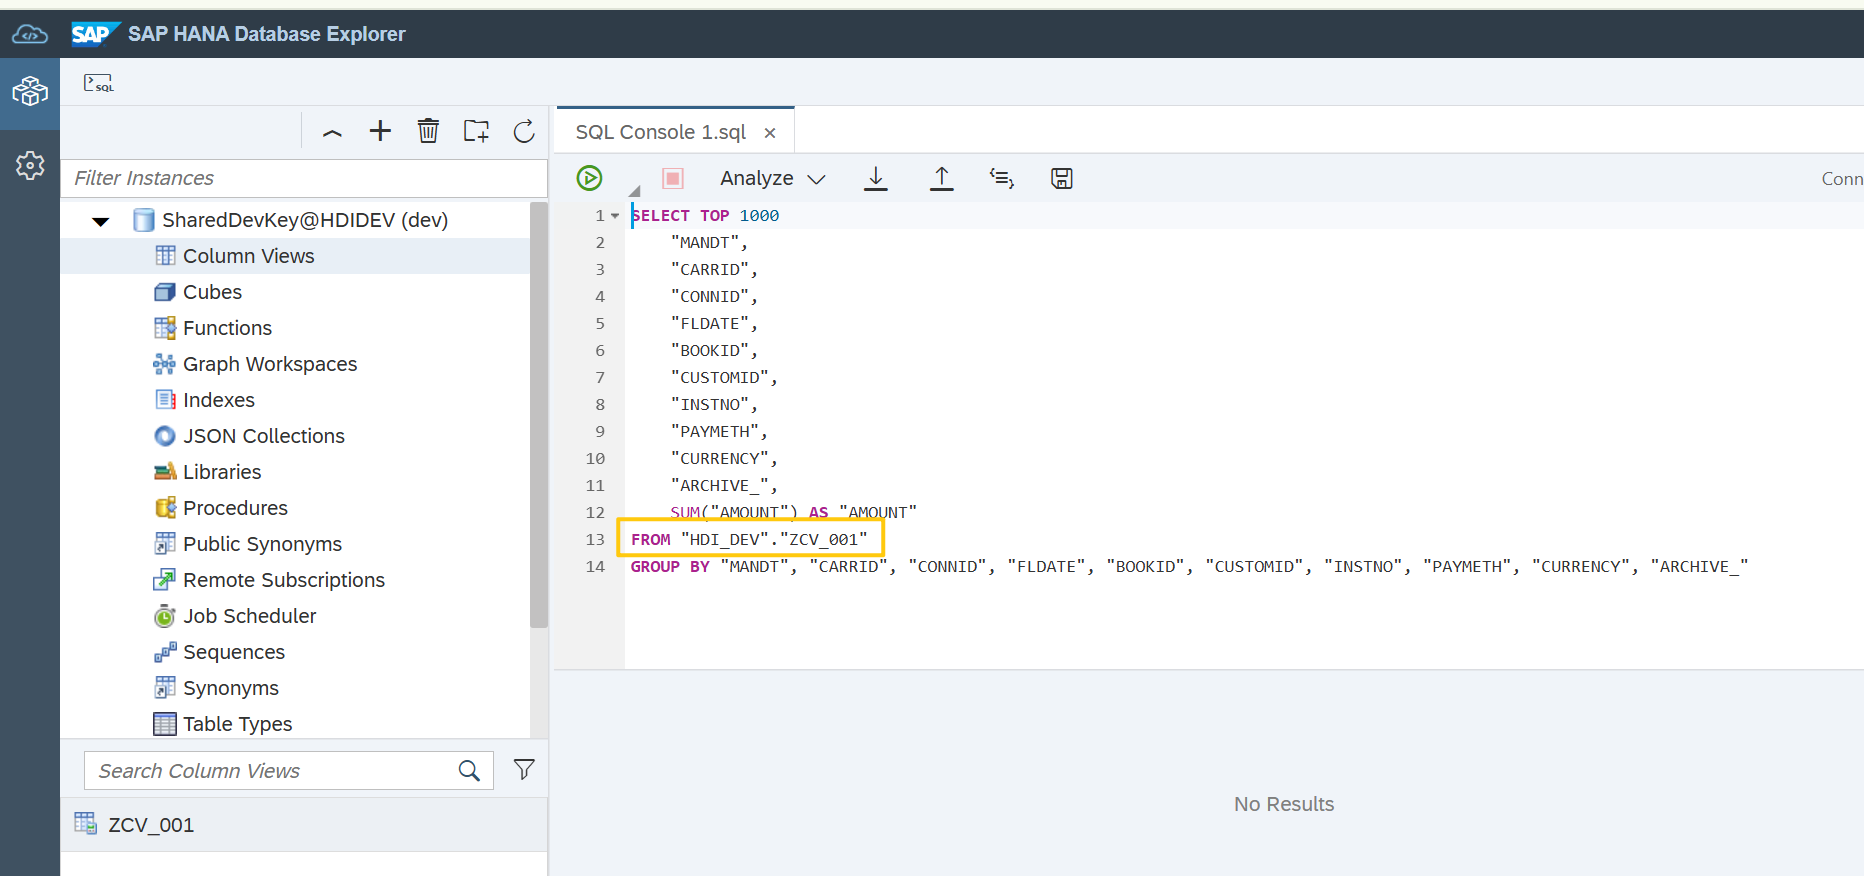Screen dimensions: 1864x876
Task: Open Public Synonyms tree item
Action: click(x=262, y=544)
